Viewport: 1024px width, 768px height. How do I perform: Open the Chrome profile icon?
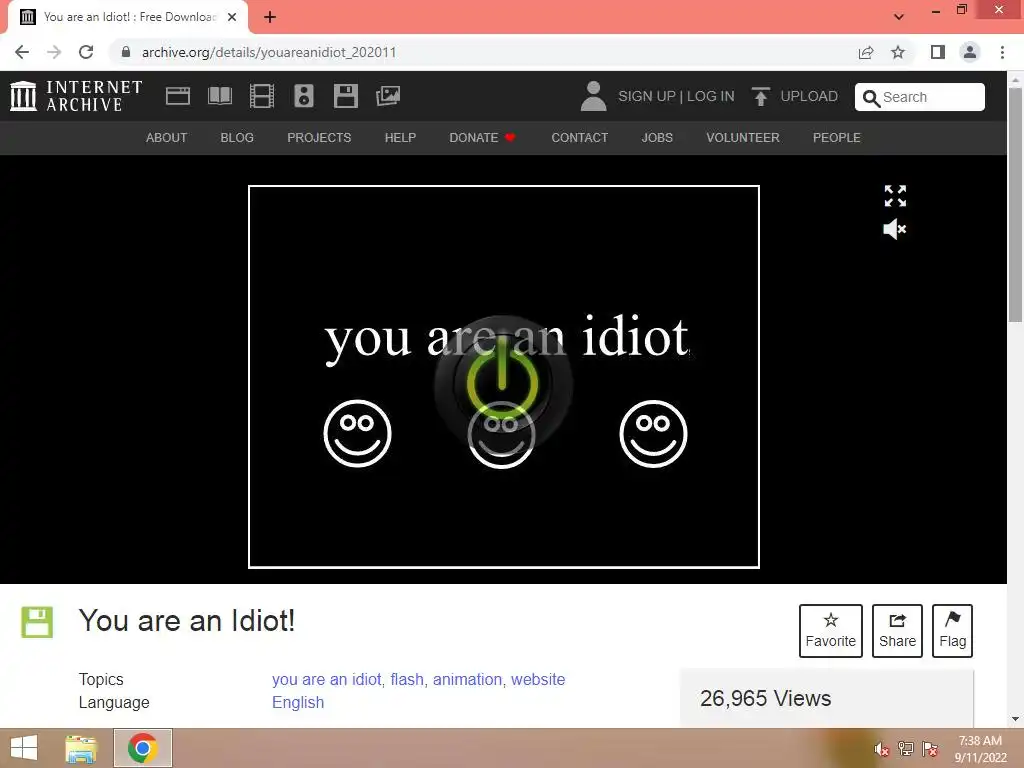(x=970, y=52)
